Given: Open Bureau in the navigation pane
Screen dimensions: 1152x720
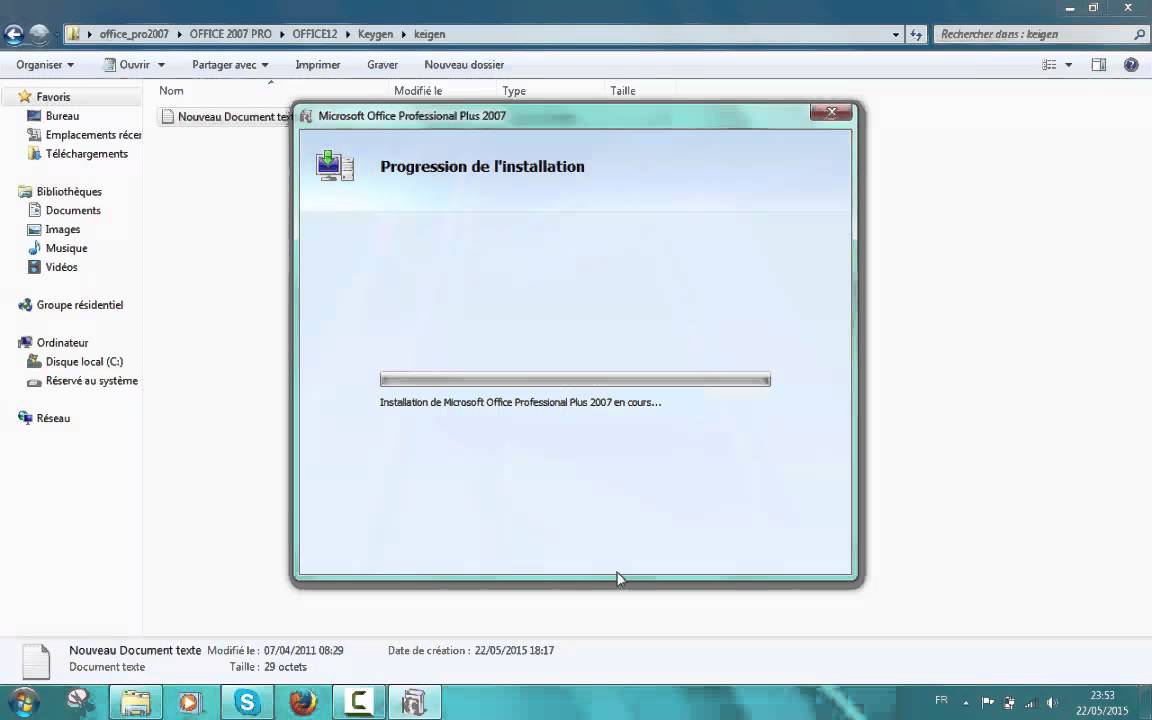Looking at the screenshot, I should coord(62,116).
